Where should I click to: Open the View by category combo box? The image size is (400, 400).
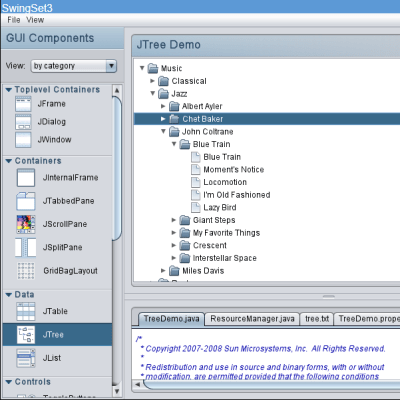click(x=74, y=66)
